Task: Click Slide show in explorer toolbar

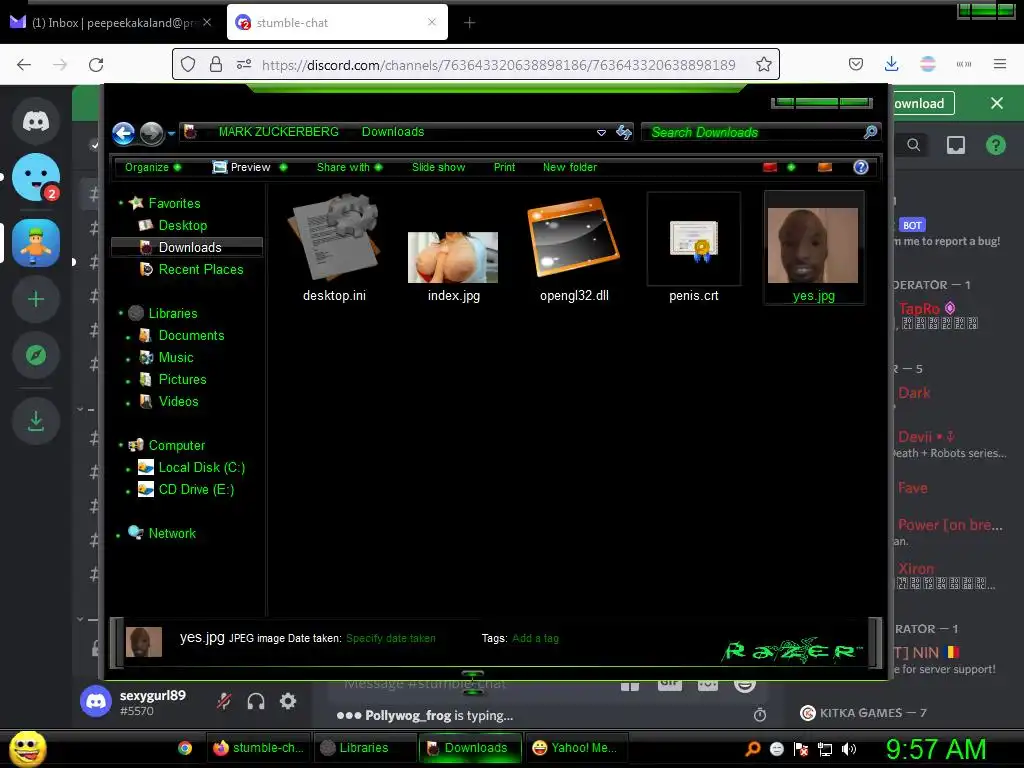Action: click(x=438, y=167)
